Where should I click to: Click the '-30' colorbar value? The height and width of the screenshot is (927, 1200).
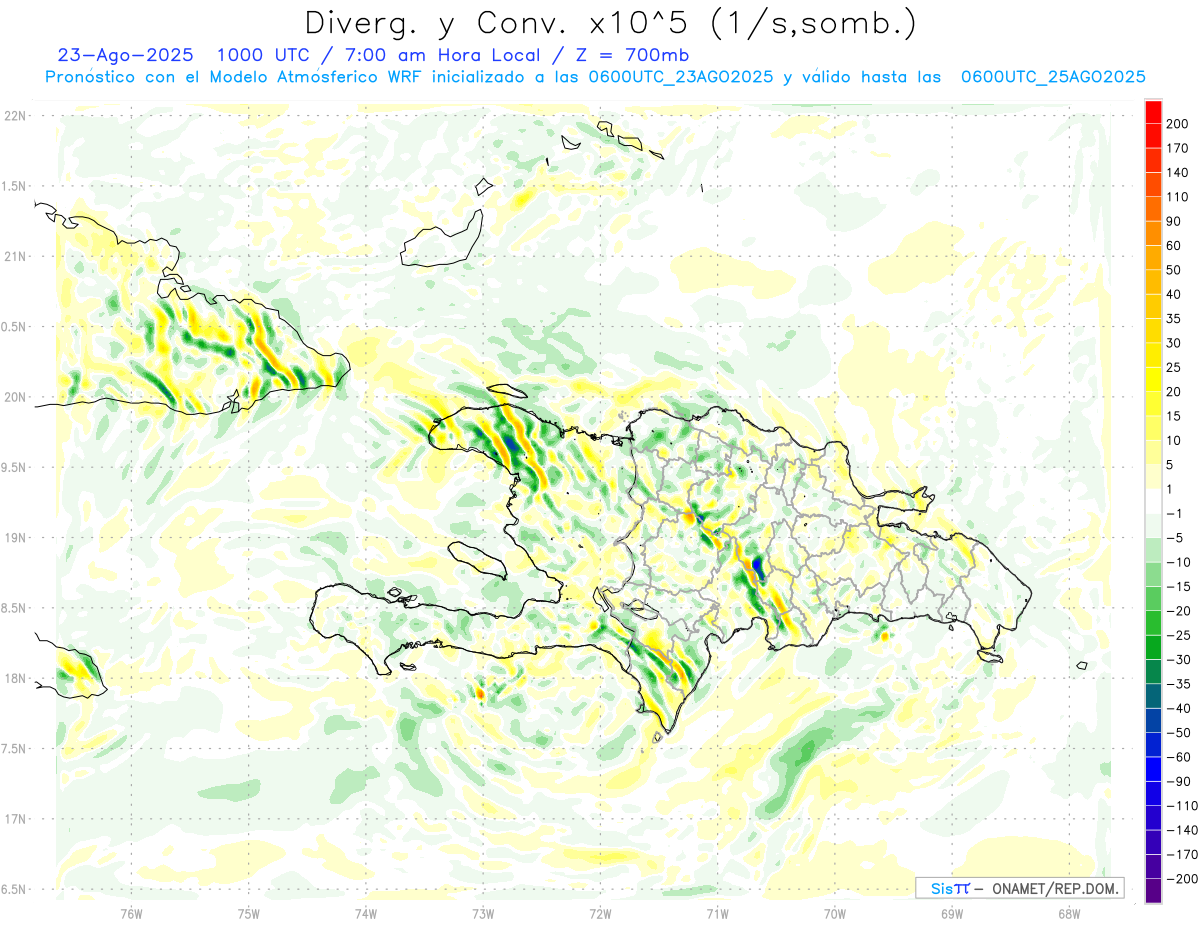[1177, 659]
